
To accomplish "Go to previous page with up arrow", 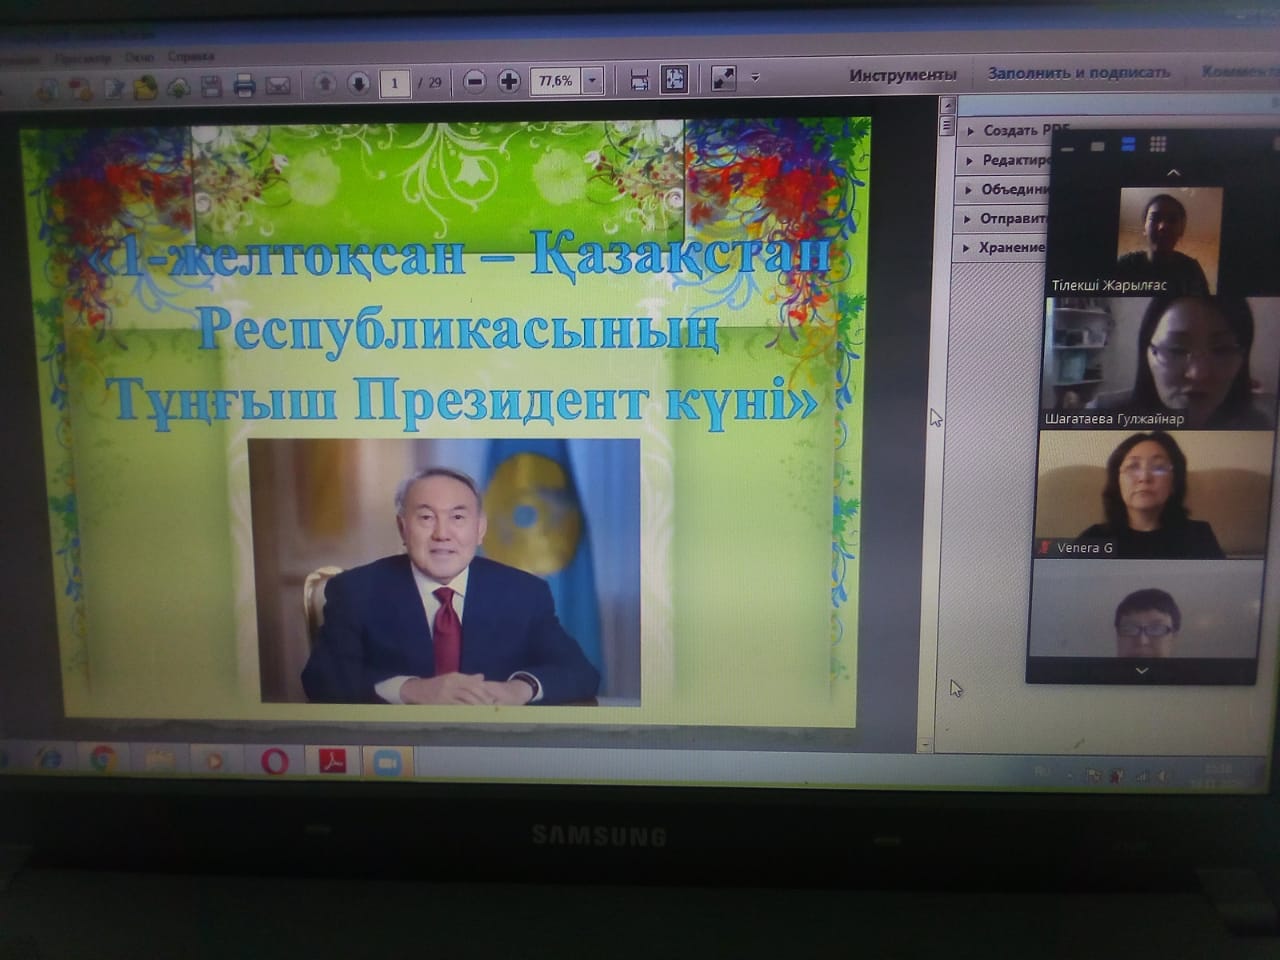I will 325,83.
